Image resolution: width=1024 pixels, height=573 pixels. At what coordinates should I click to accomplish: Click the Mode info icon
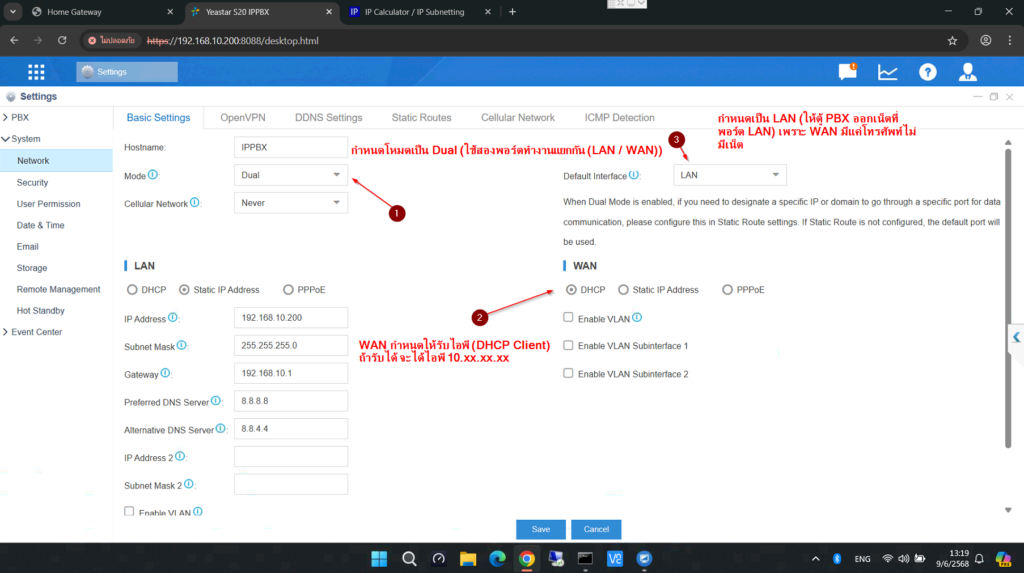153,174
